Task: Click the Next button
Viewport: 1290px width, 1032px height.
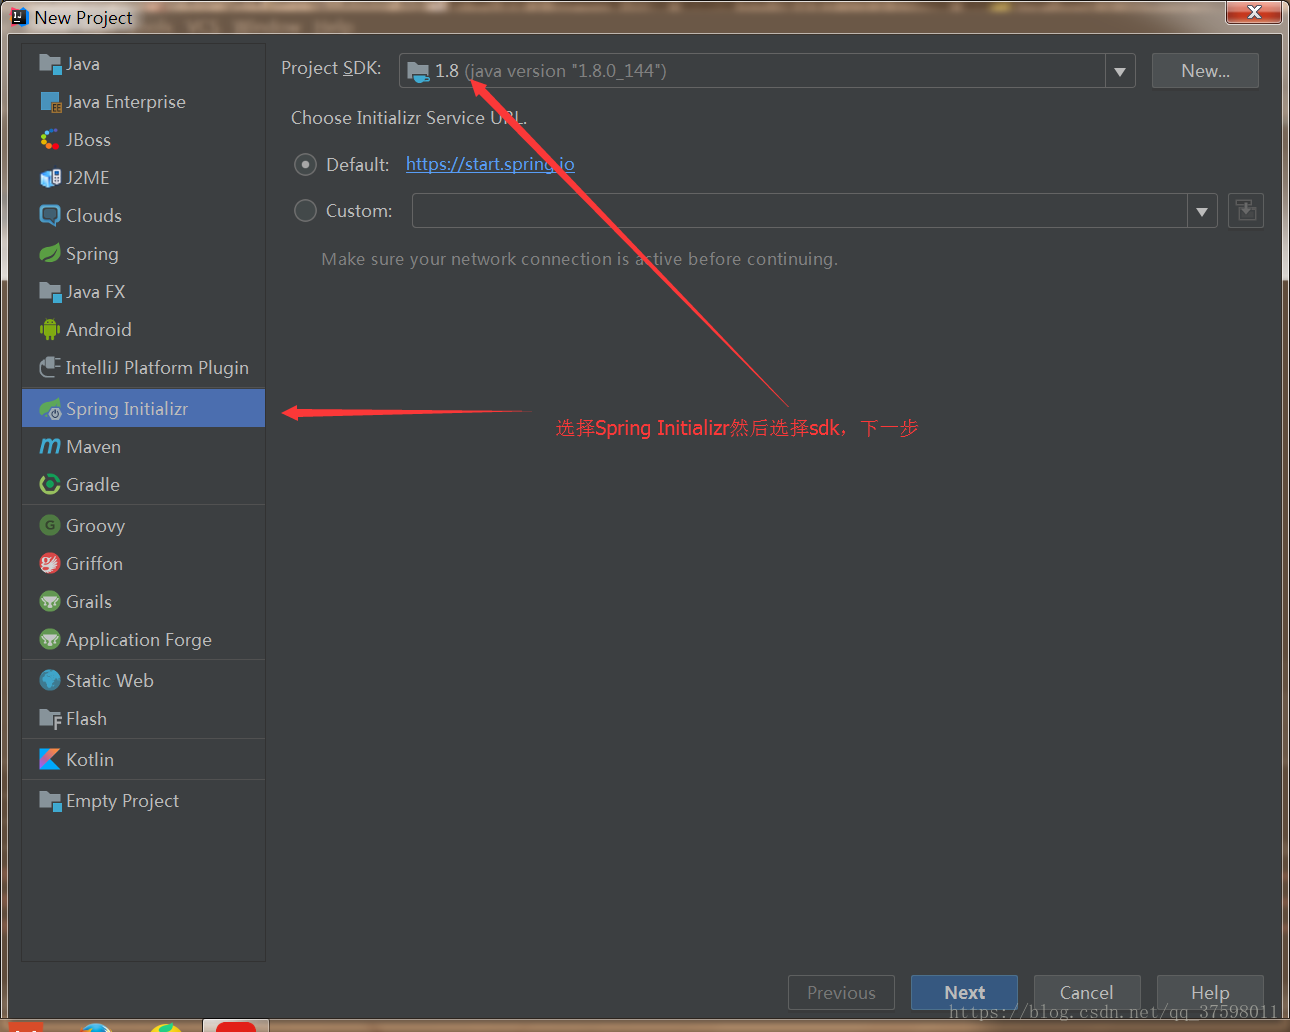Action: tap(964, 993)
